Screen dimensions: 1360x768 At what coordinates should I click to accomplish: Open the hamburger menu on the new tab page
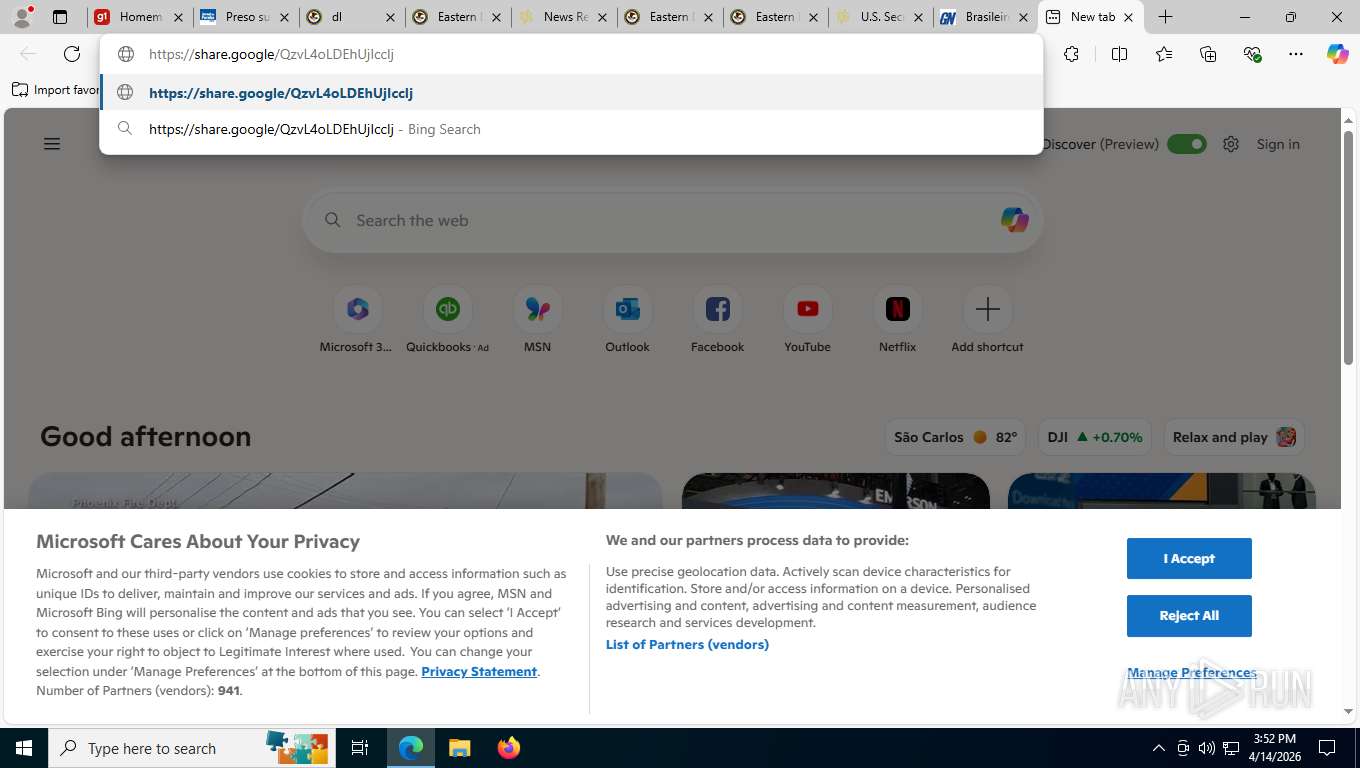[x=52, y=144]
